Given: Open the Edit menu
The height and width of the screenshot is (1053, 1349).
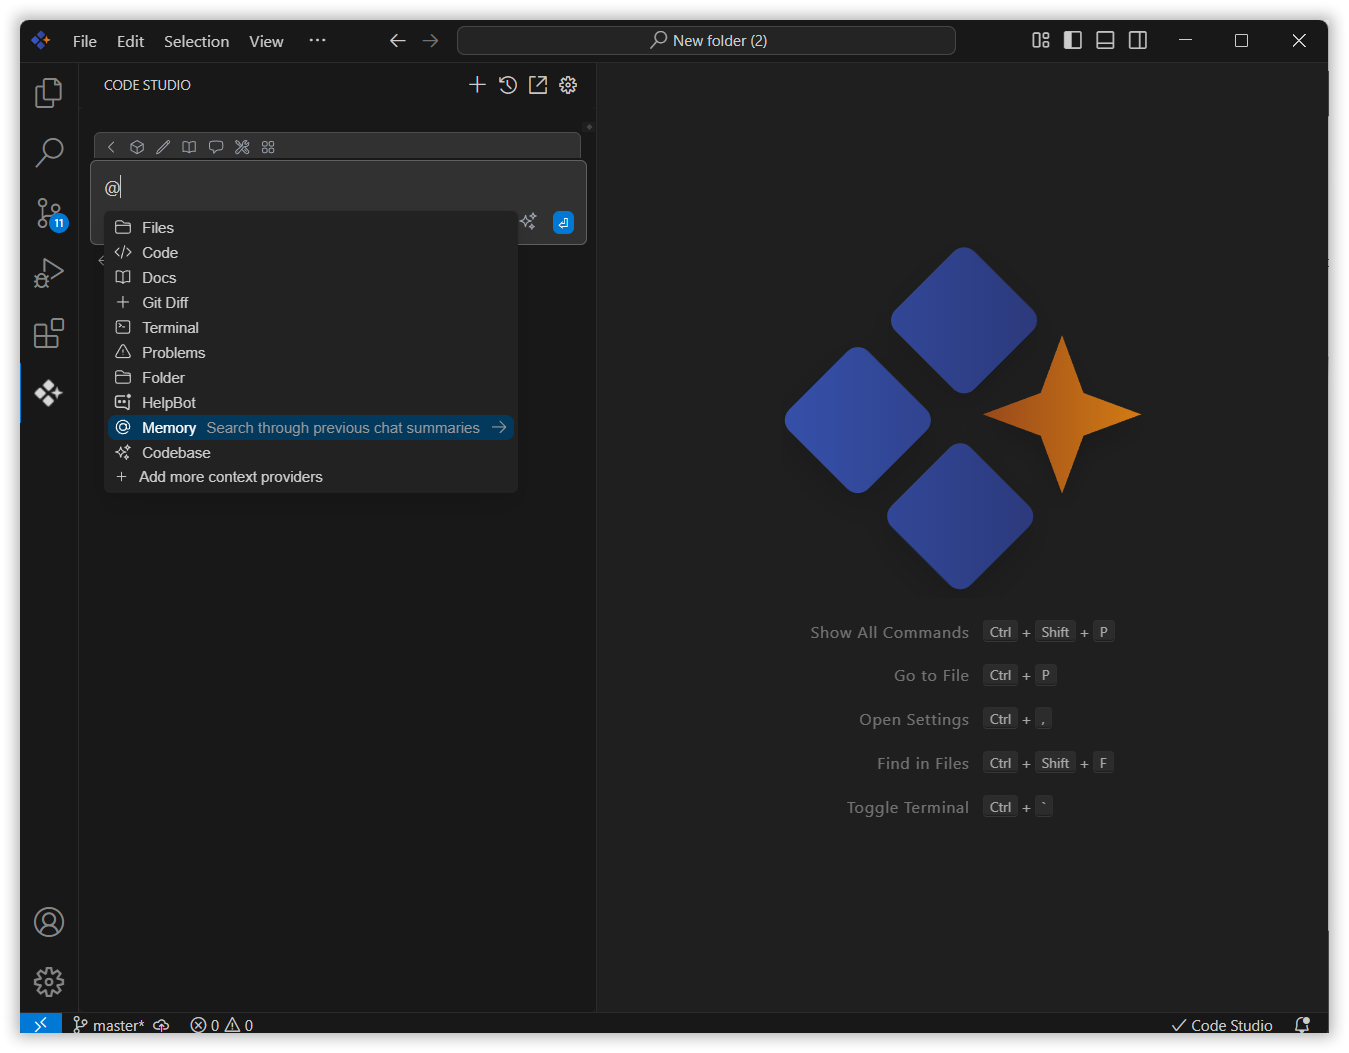Looking at the screenshot, I should (130, 41).
